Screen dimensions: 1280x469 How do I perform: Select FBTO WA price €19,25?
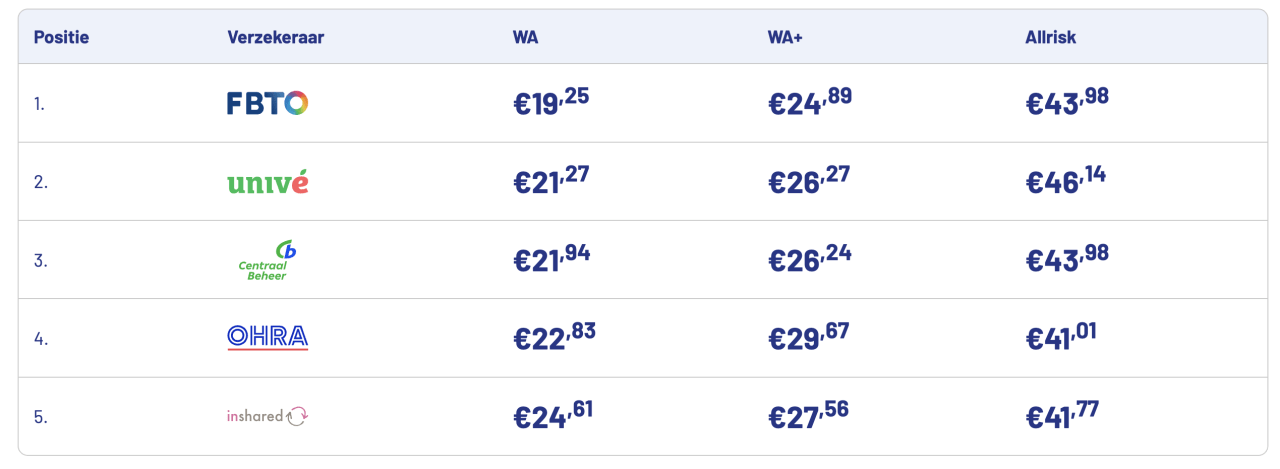click(551, 103)
